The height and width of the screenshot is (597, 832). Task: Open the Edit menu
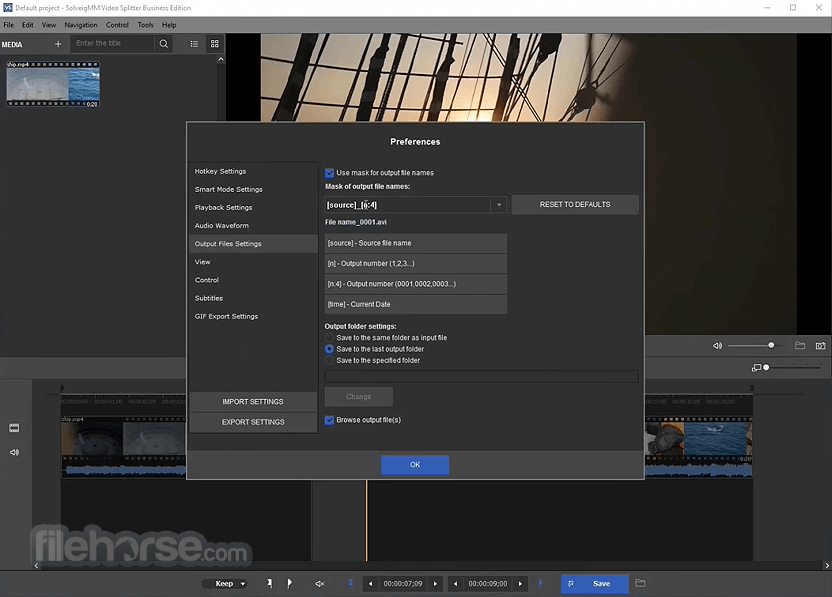pos(28,25)
